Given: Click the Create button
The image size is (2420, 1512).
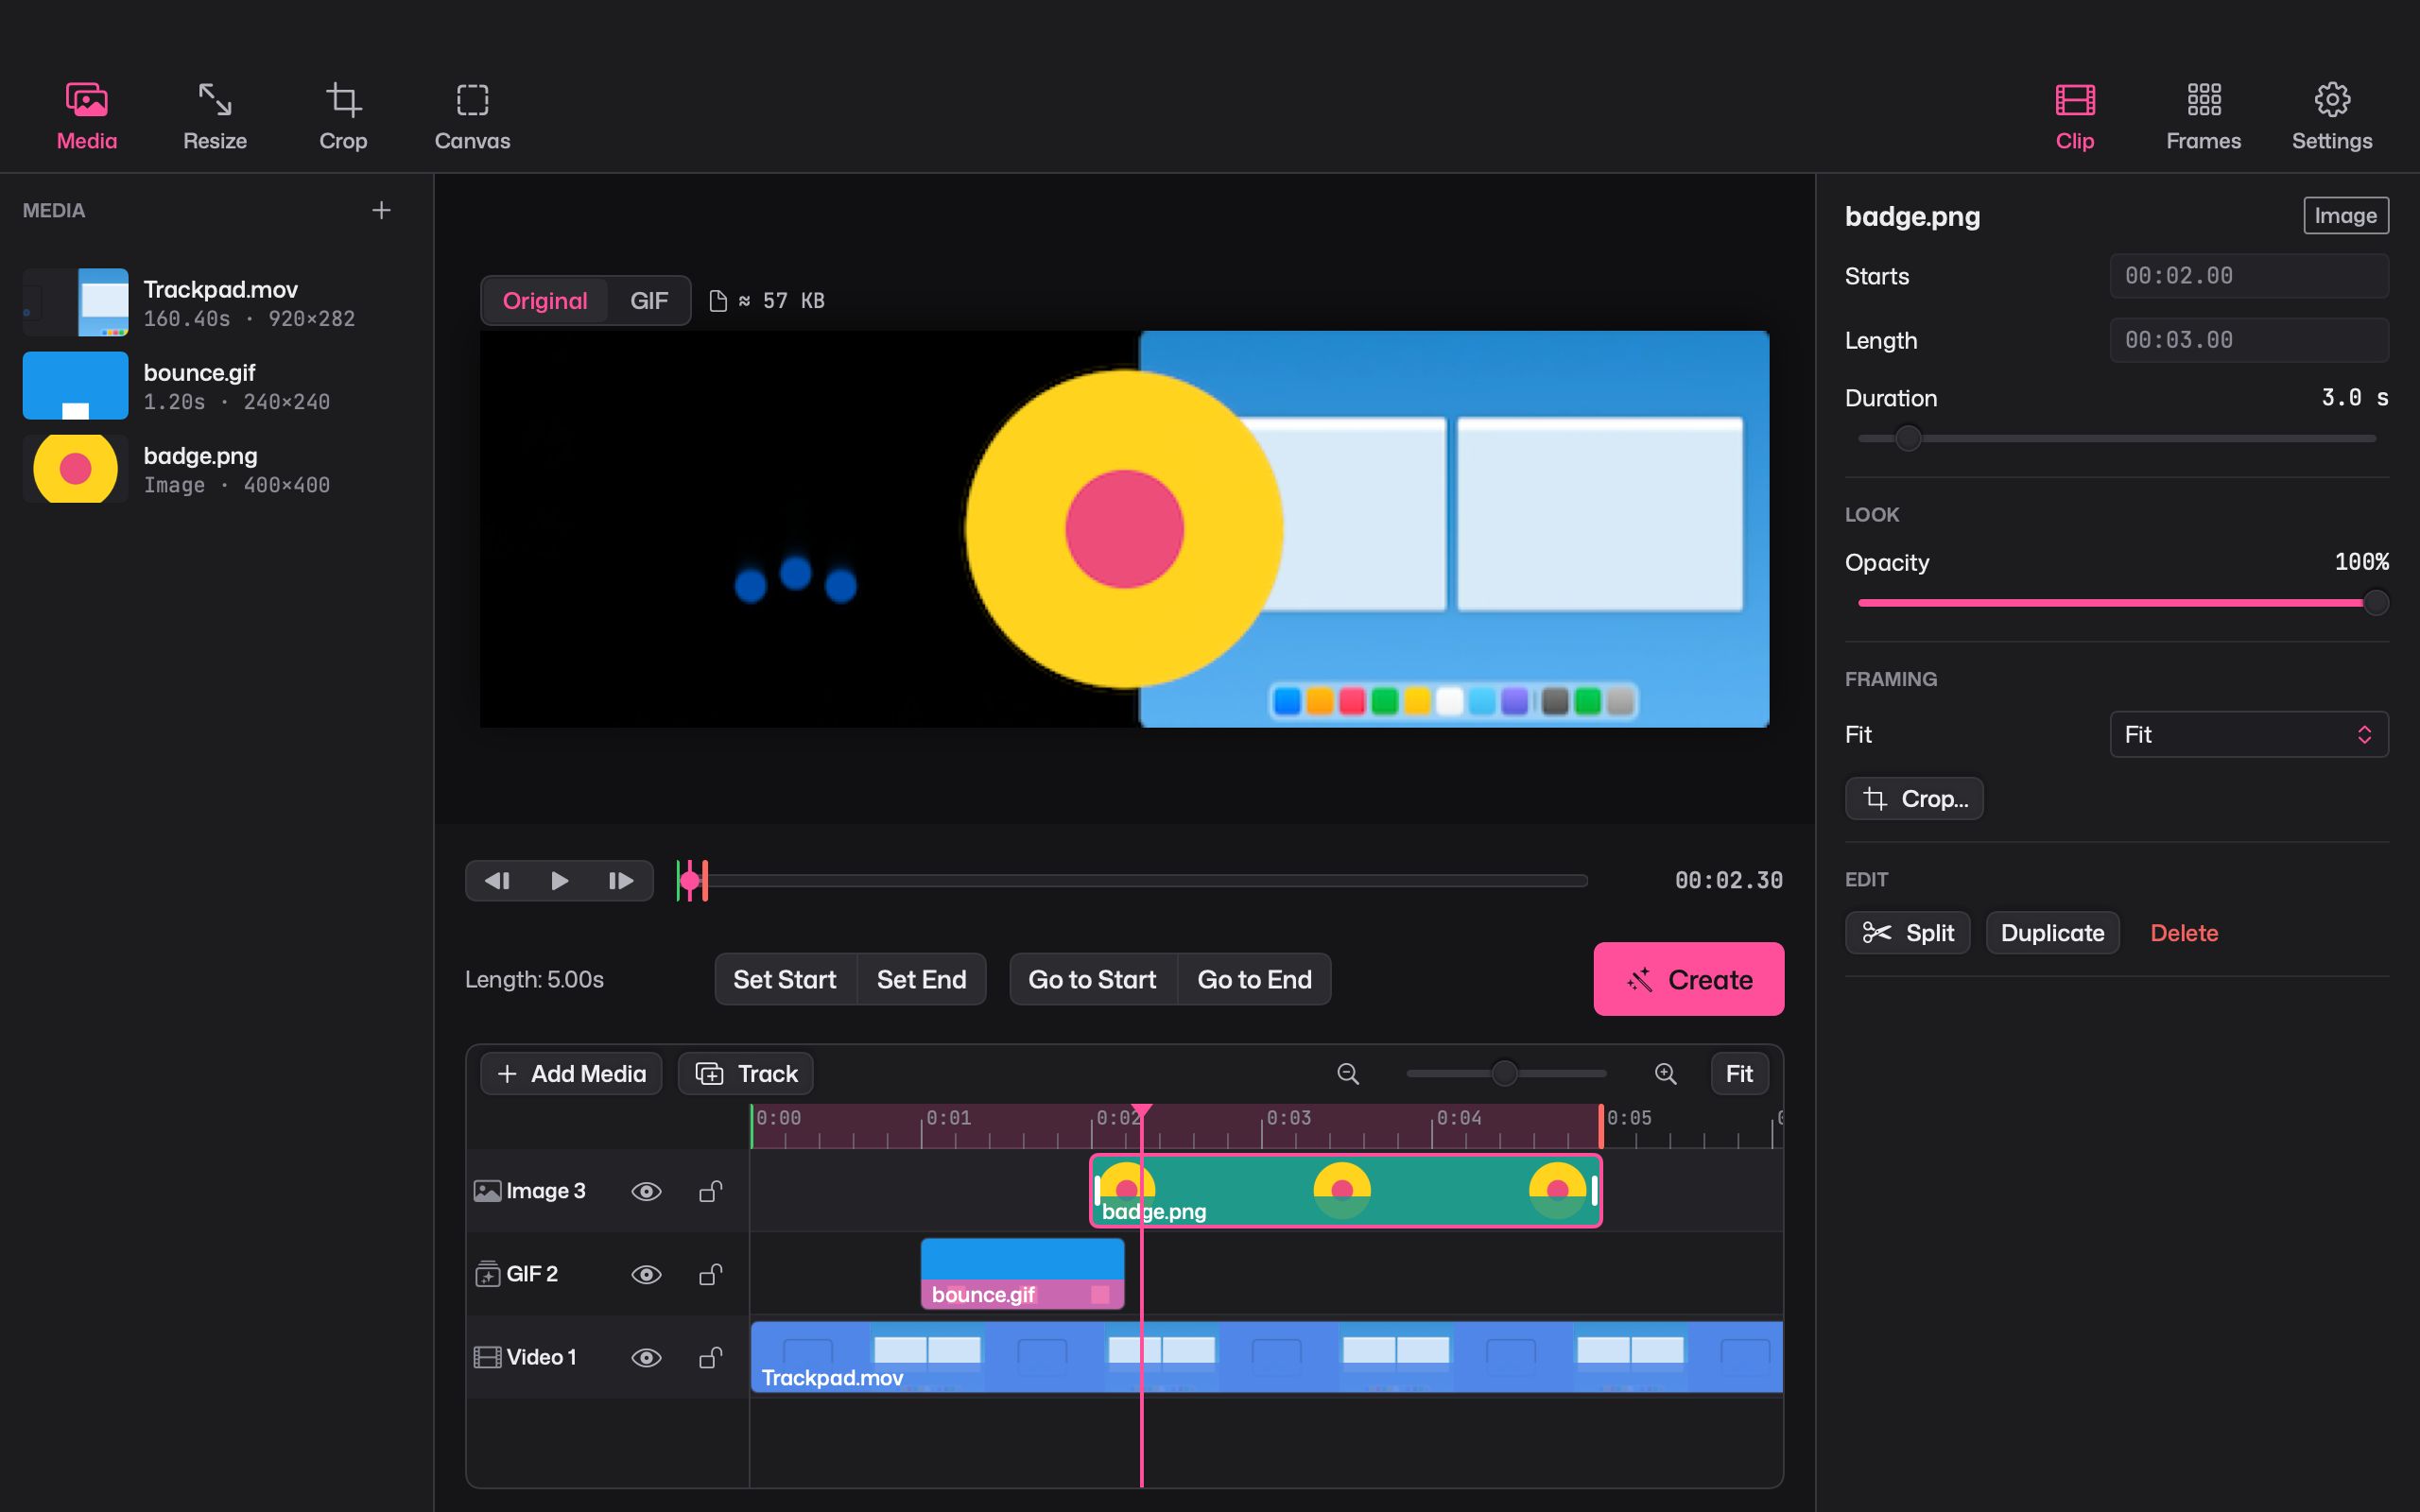Looking at the screenshot, I should coord(1688,979).
